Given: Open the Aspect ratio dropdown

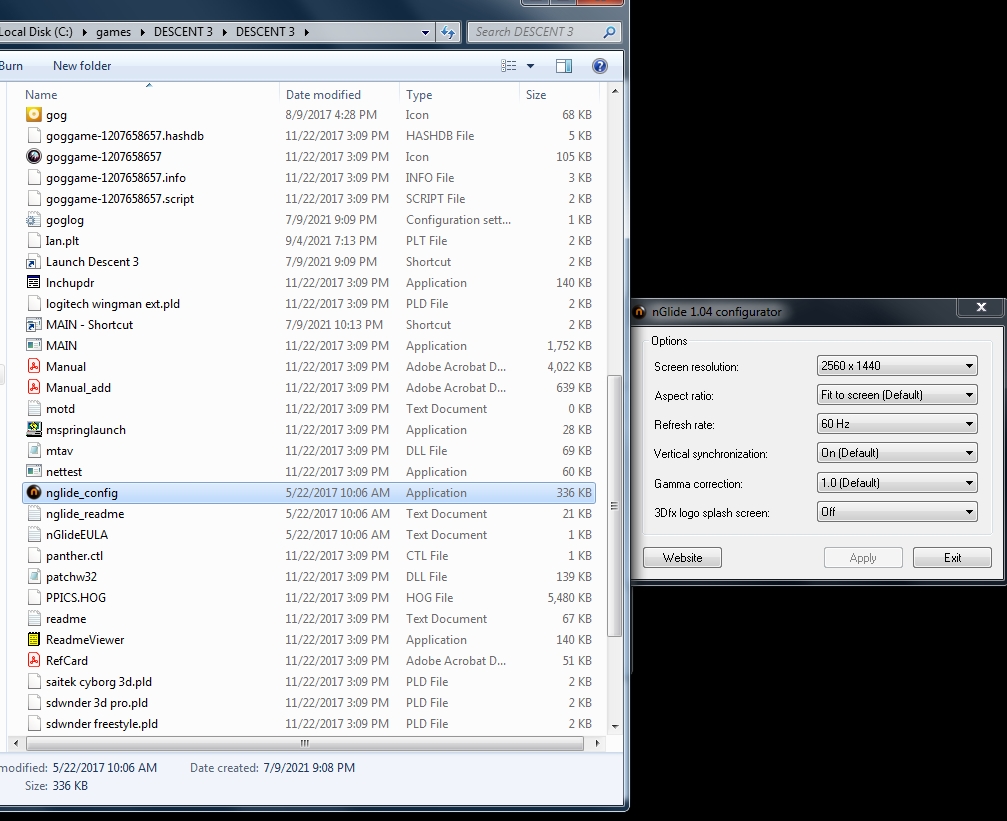Looking at the screenshot, I should (x=897, y=394).
